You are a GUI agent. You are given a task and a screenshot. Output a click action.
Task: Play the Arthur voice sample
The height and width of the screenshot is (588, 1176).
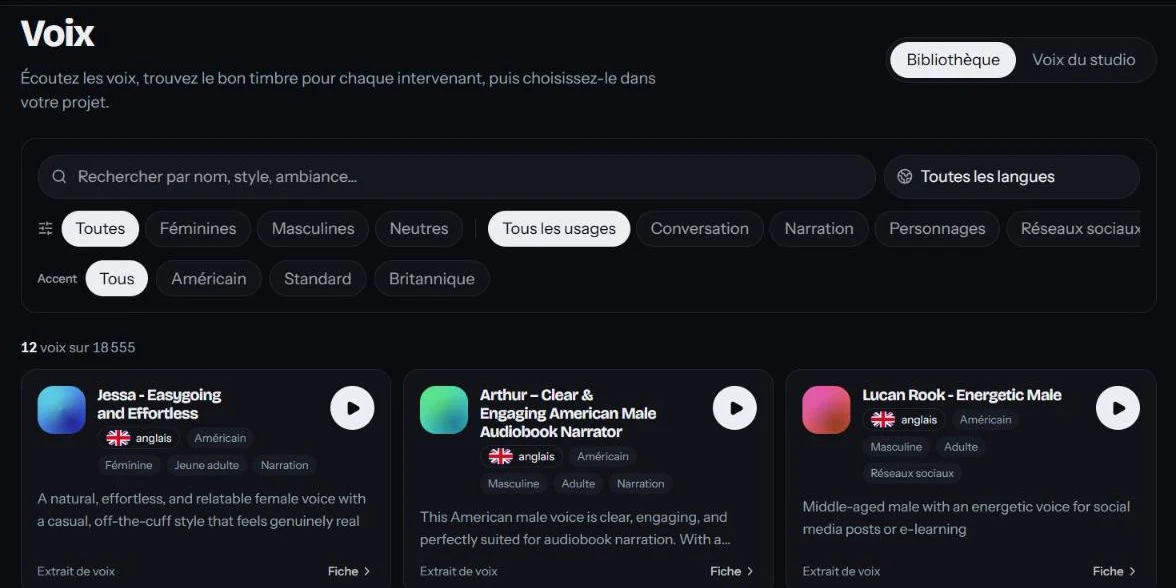tap(734, 408)
